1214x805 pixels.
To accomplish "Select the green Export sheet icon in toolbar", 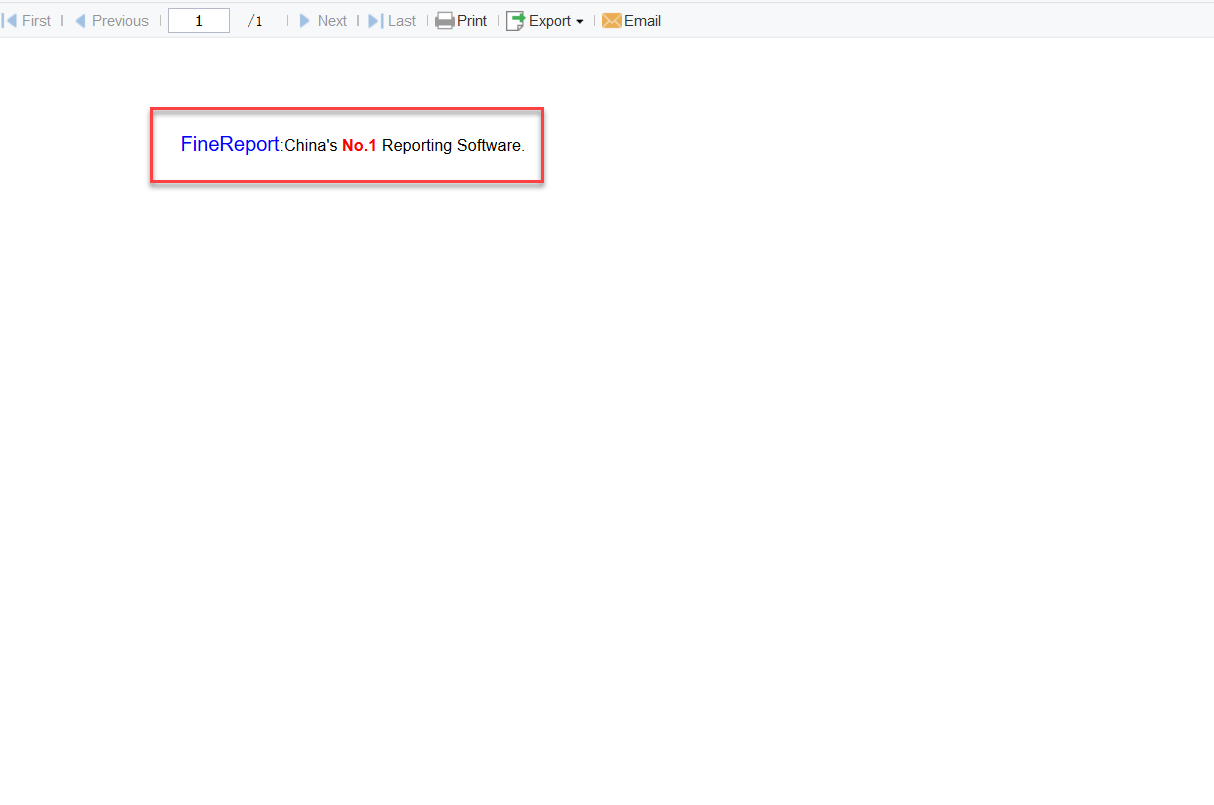I will 514,20.
